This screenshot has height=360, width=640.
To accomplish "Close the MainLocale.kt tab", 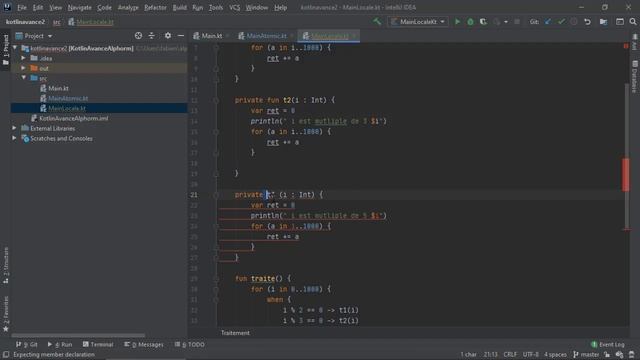I will (354, 36).
